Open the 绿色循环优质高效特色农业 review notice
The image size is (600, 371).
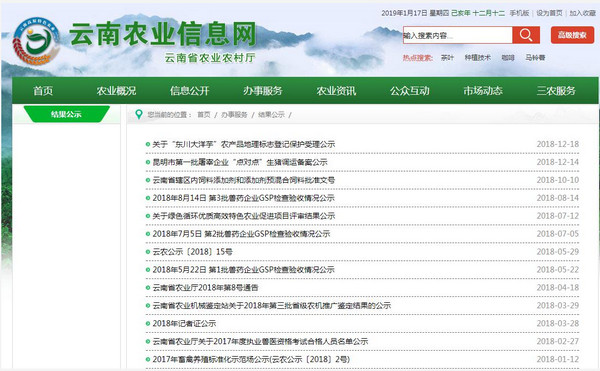click(244, 216)
